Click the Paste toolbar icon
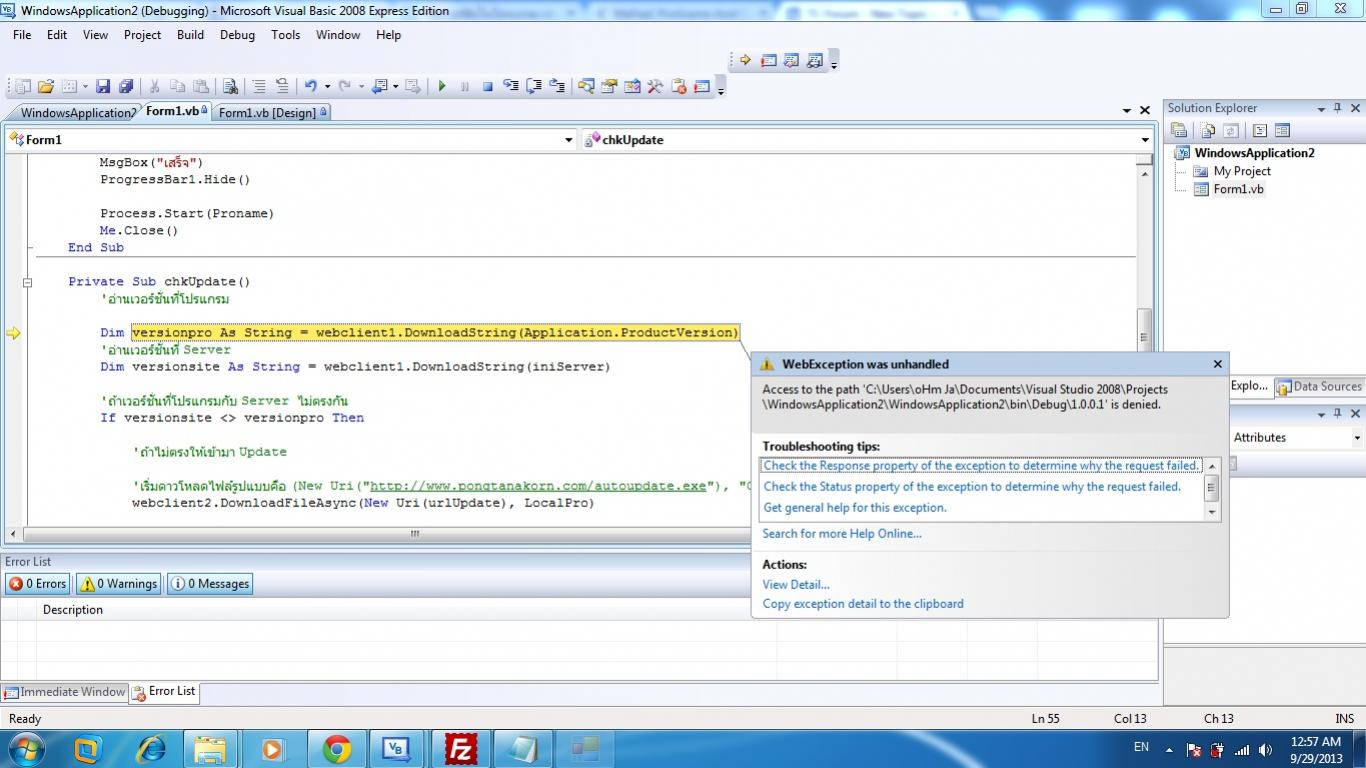 [200, 86]
